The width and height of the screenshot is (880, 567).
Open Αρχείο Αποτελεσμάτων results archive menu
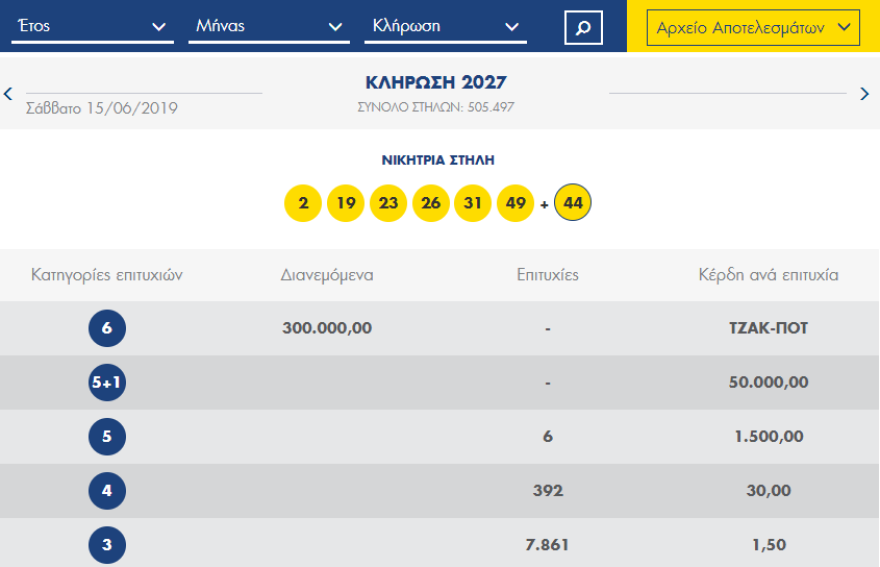coord(753,28)
